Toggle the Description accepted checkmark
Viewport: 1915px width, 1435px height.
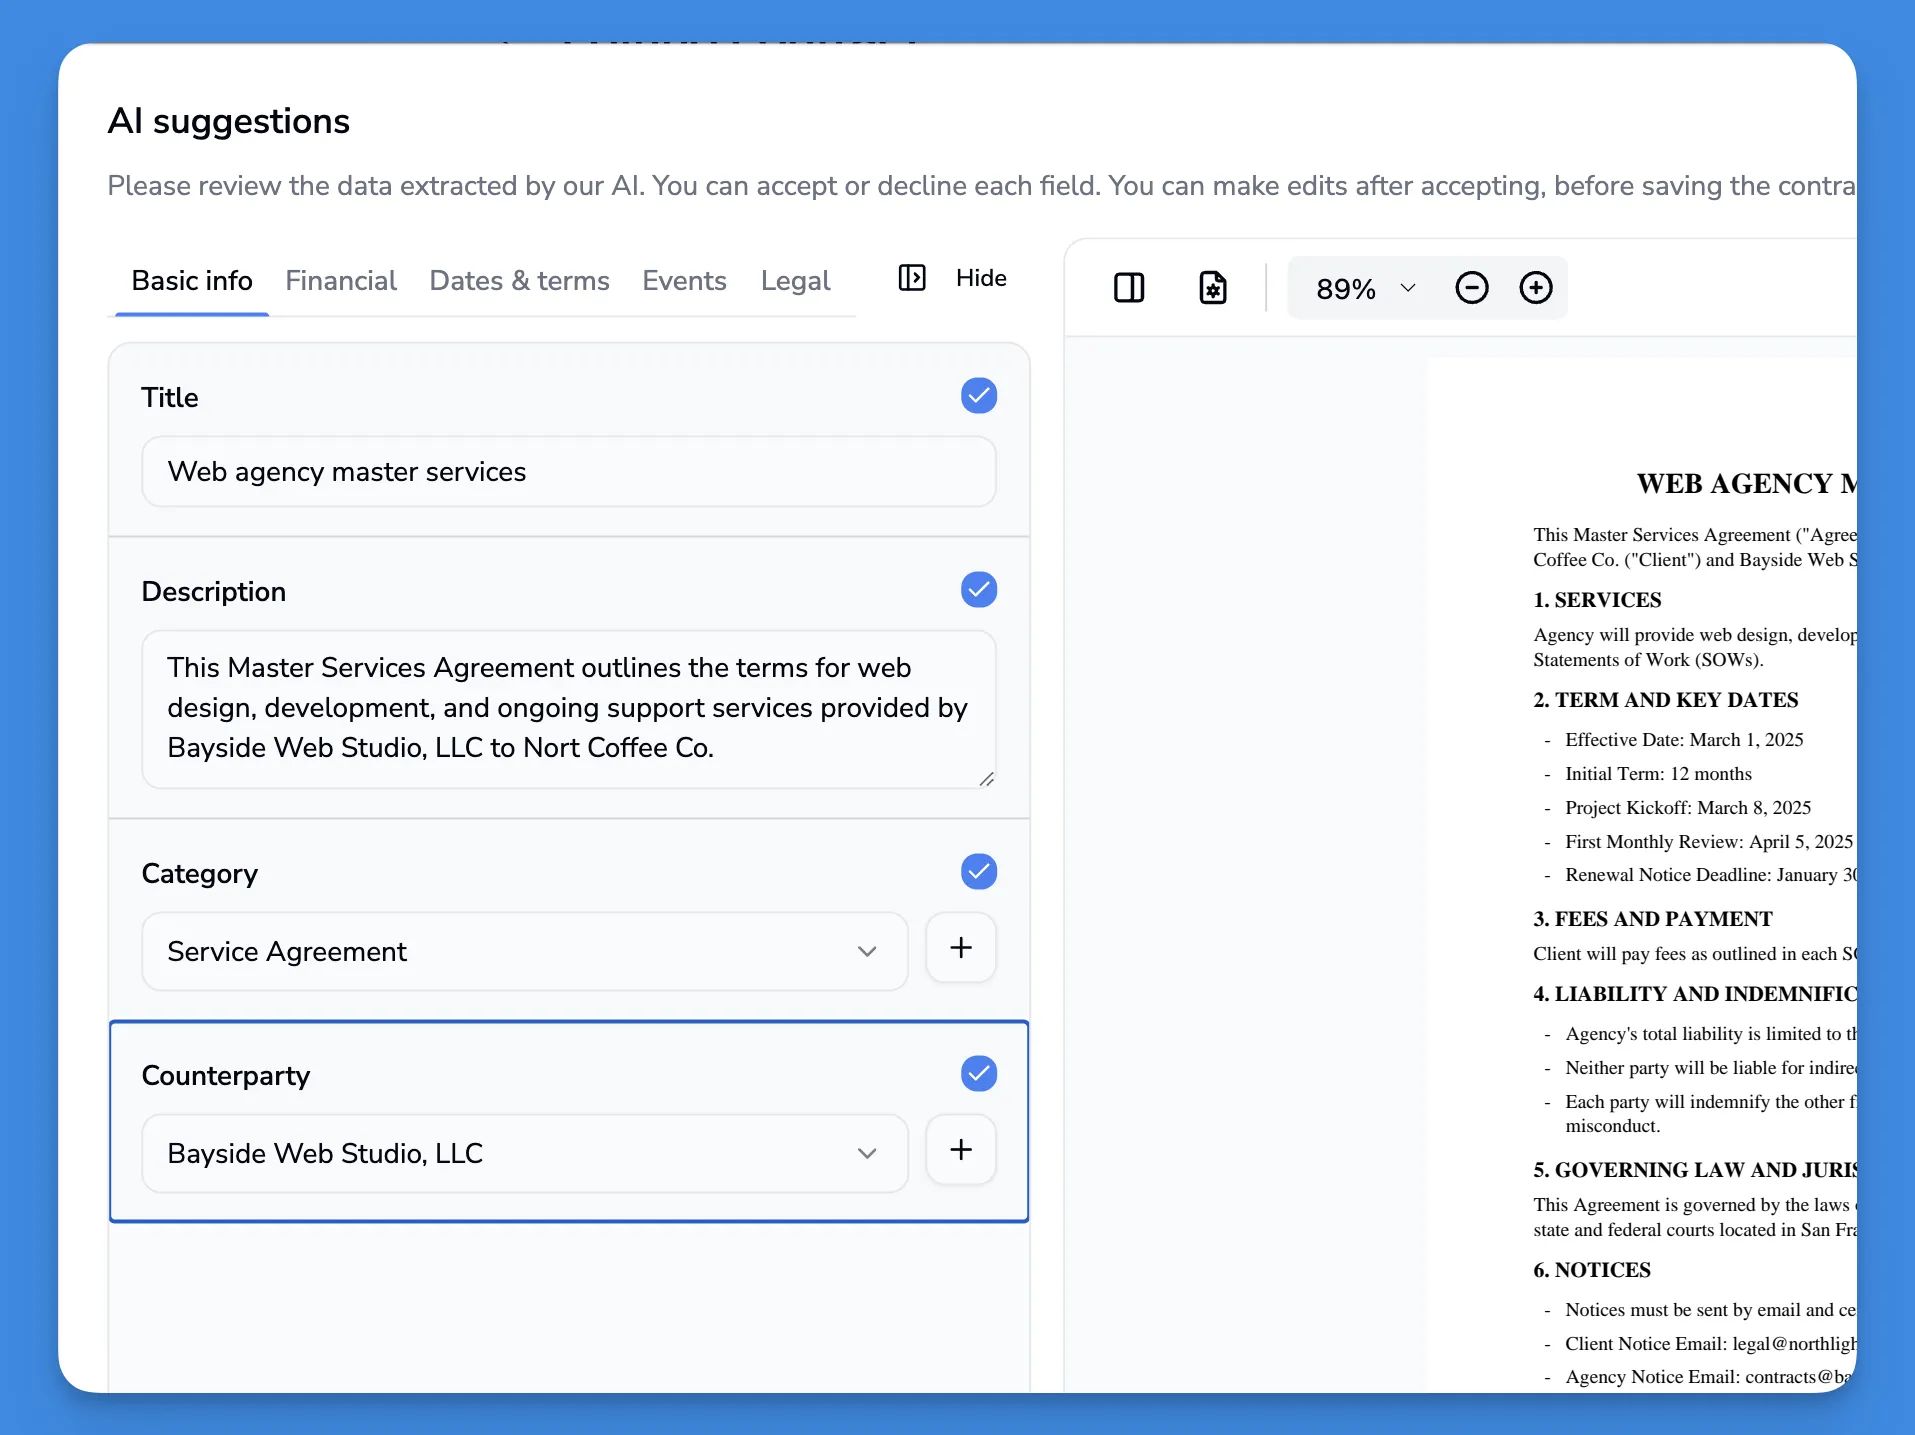pos(978,590)
